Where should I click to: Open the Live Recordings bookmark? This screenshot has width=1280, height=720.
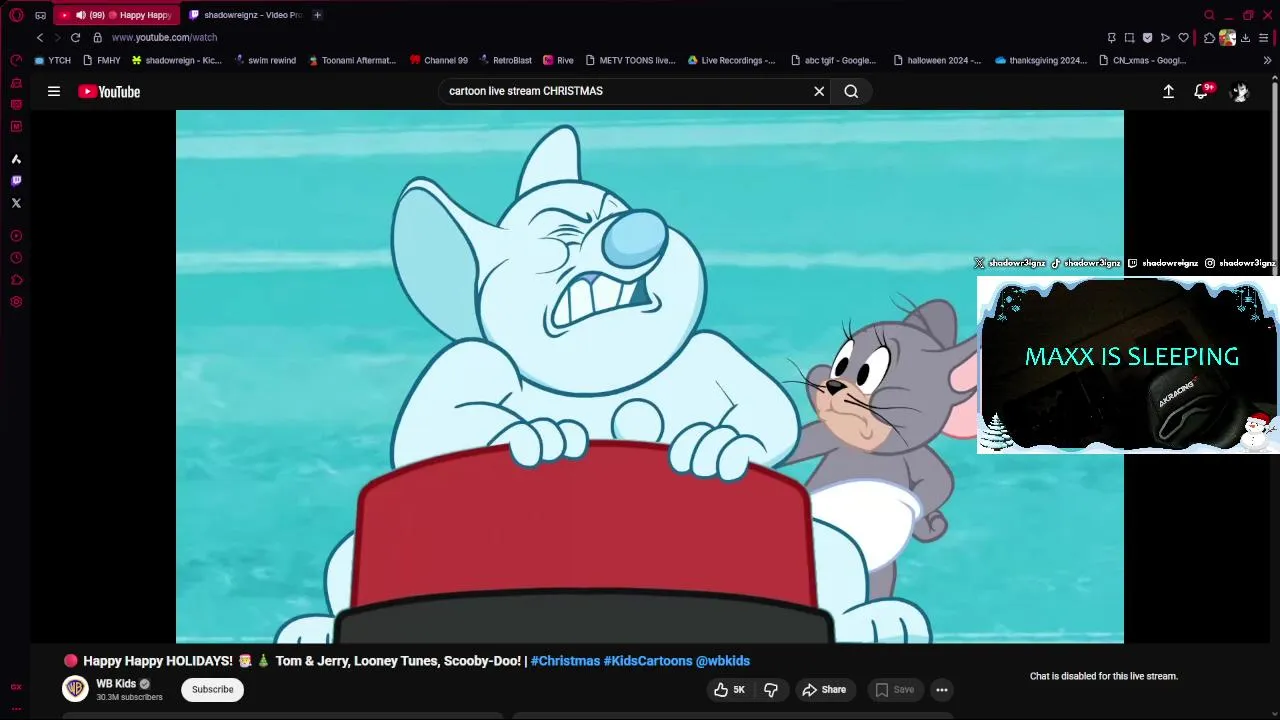(x=731, y=60)
